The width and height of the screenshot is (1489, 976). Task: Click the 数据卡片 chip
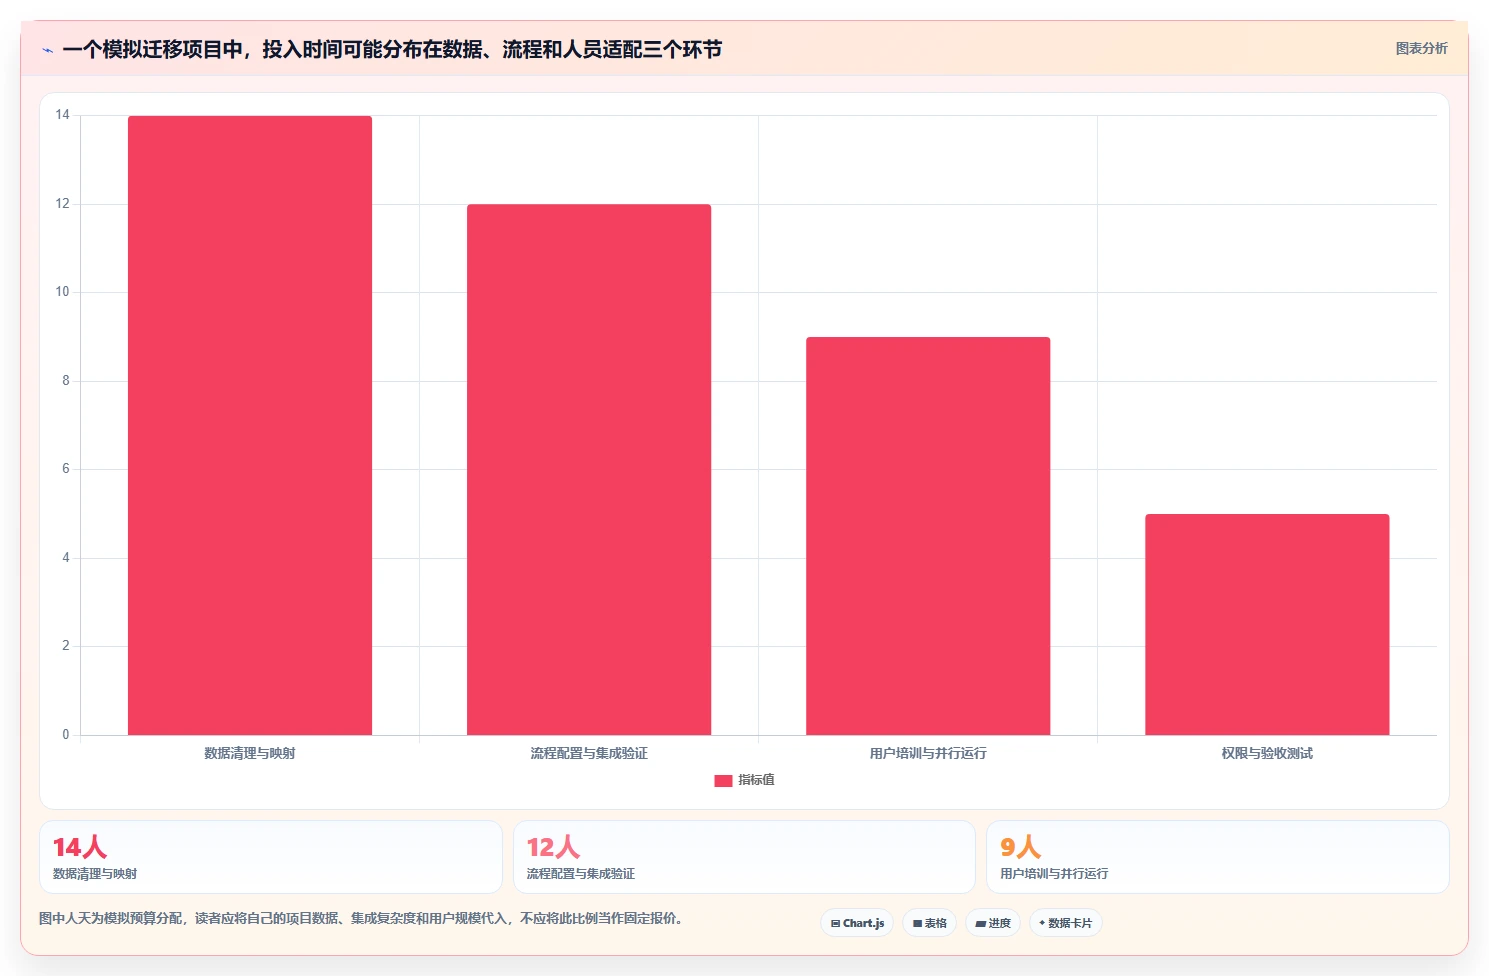click(1066, 923)
